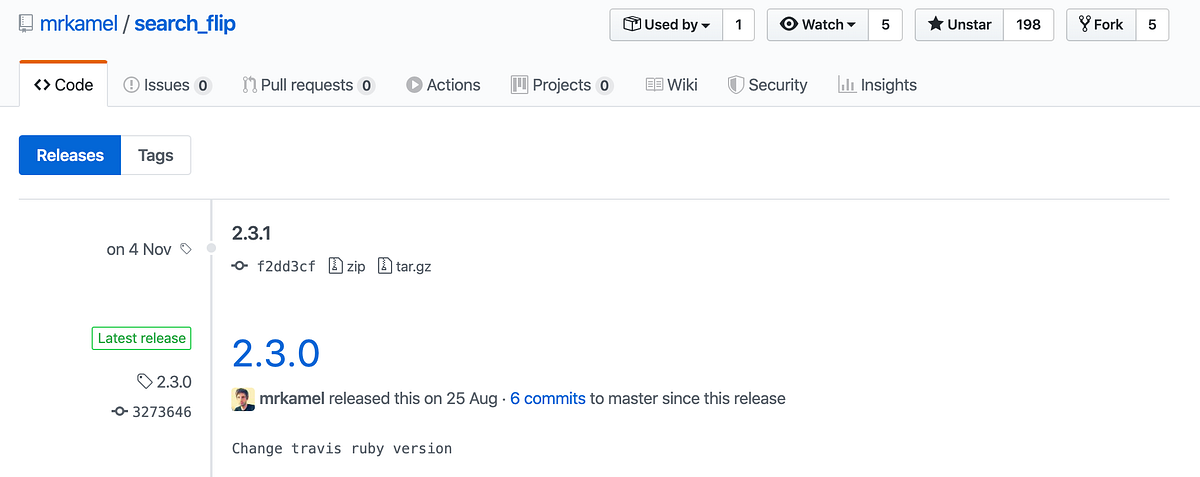Fork the search_flip repository
This screenshot has height=477, width=1200.
(1100, 25)
